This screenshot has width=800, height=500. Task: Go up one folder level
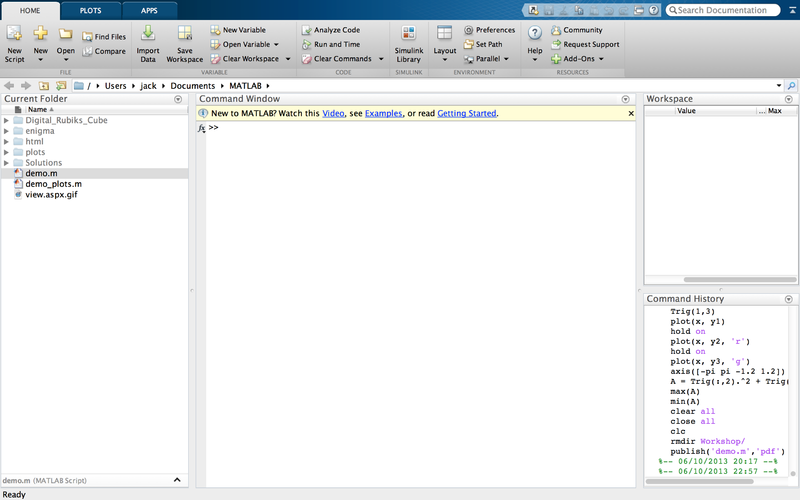pos(44,86)
